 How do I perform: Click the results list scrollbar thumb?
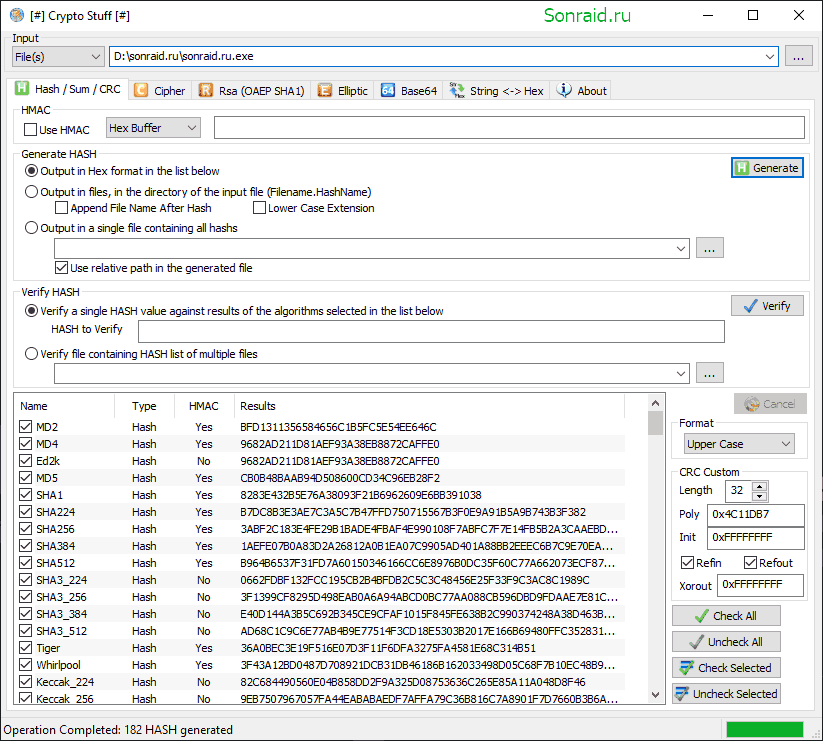(x=655, y=424)
